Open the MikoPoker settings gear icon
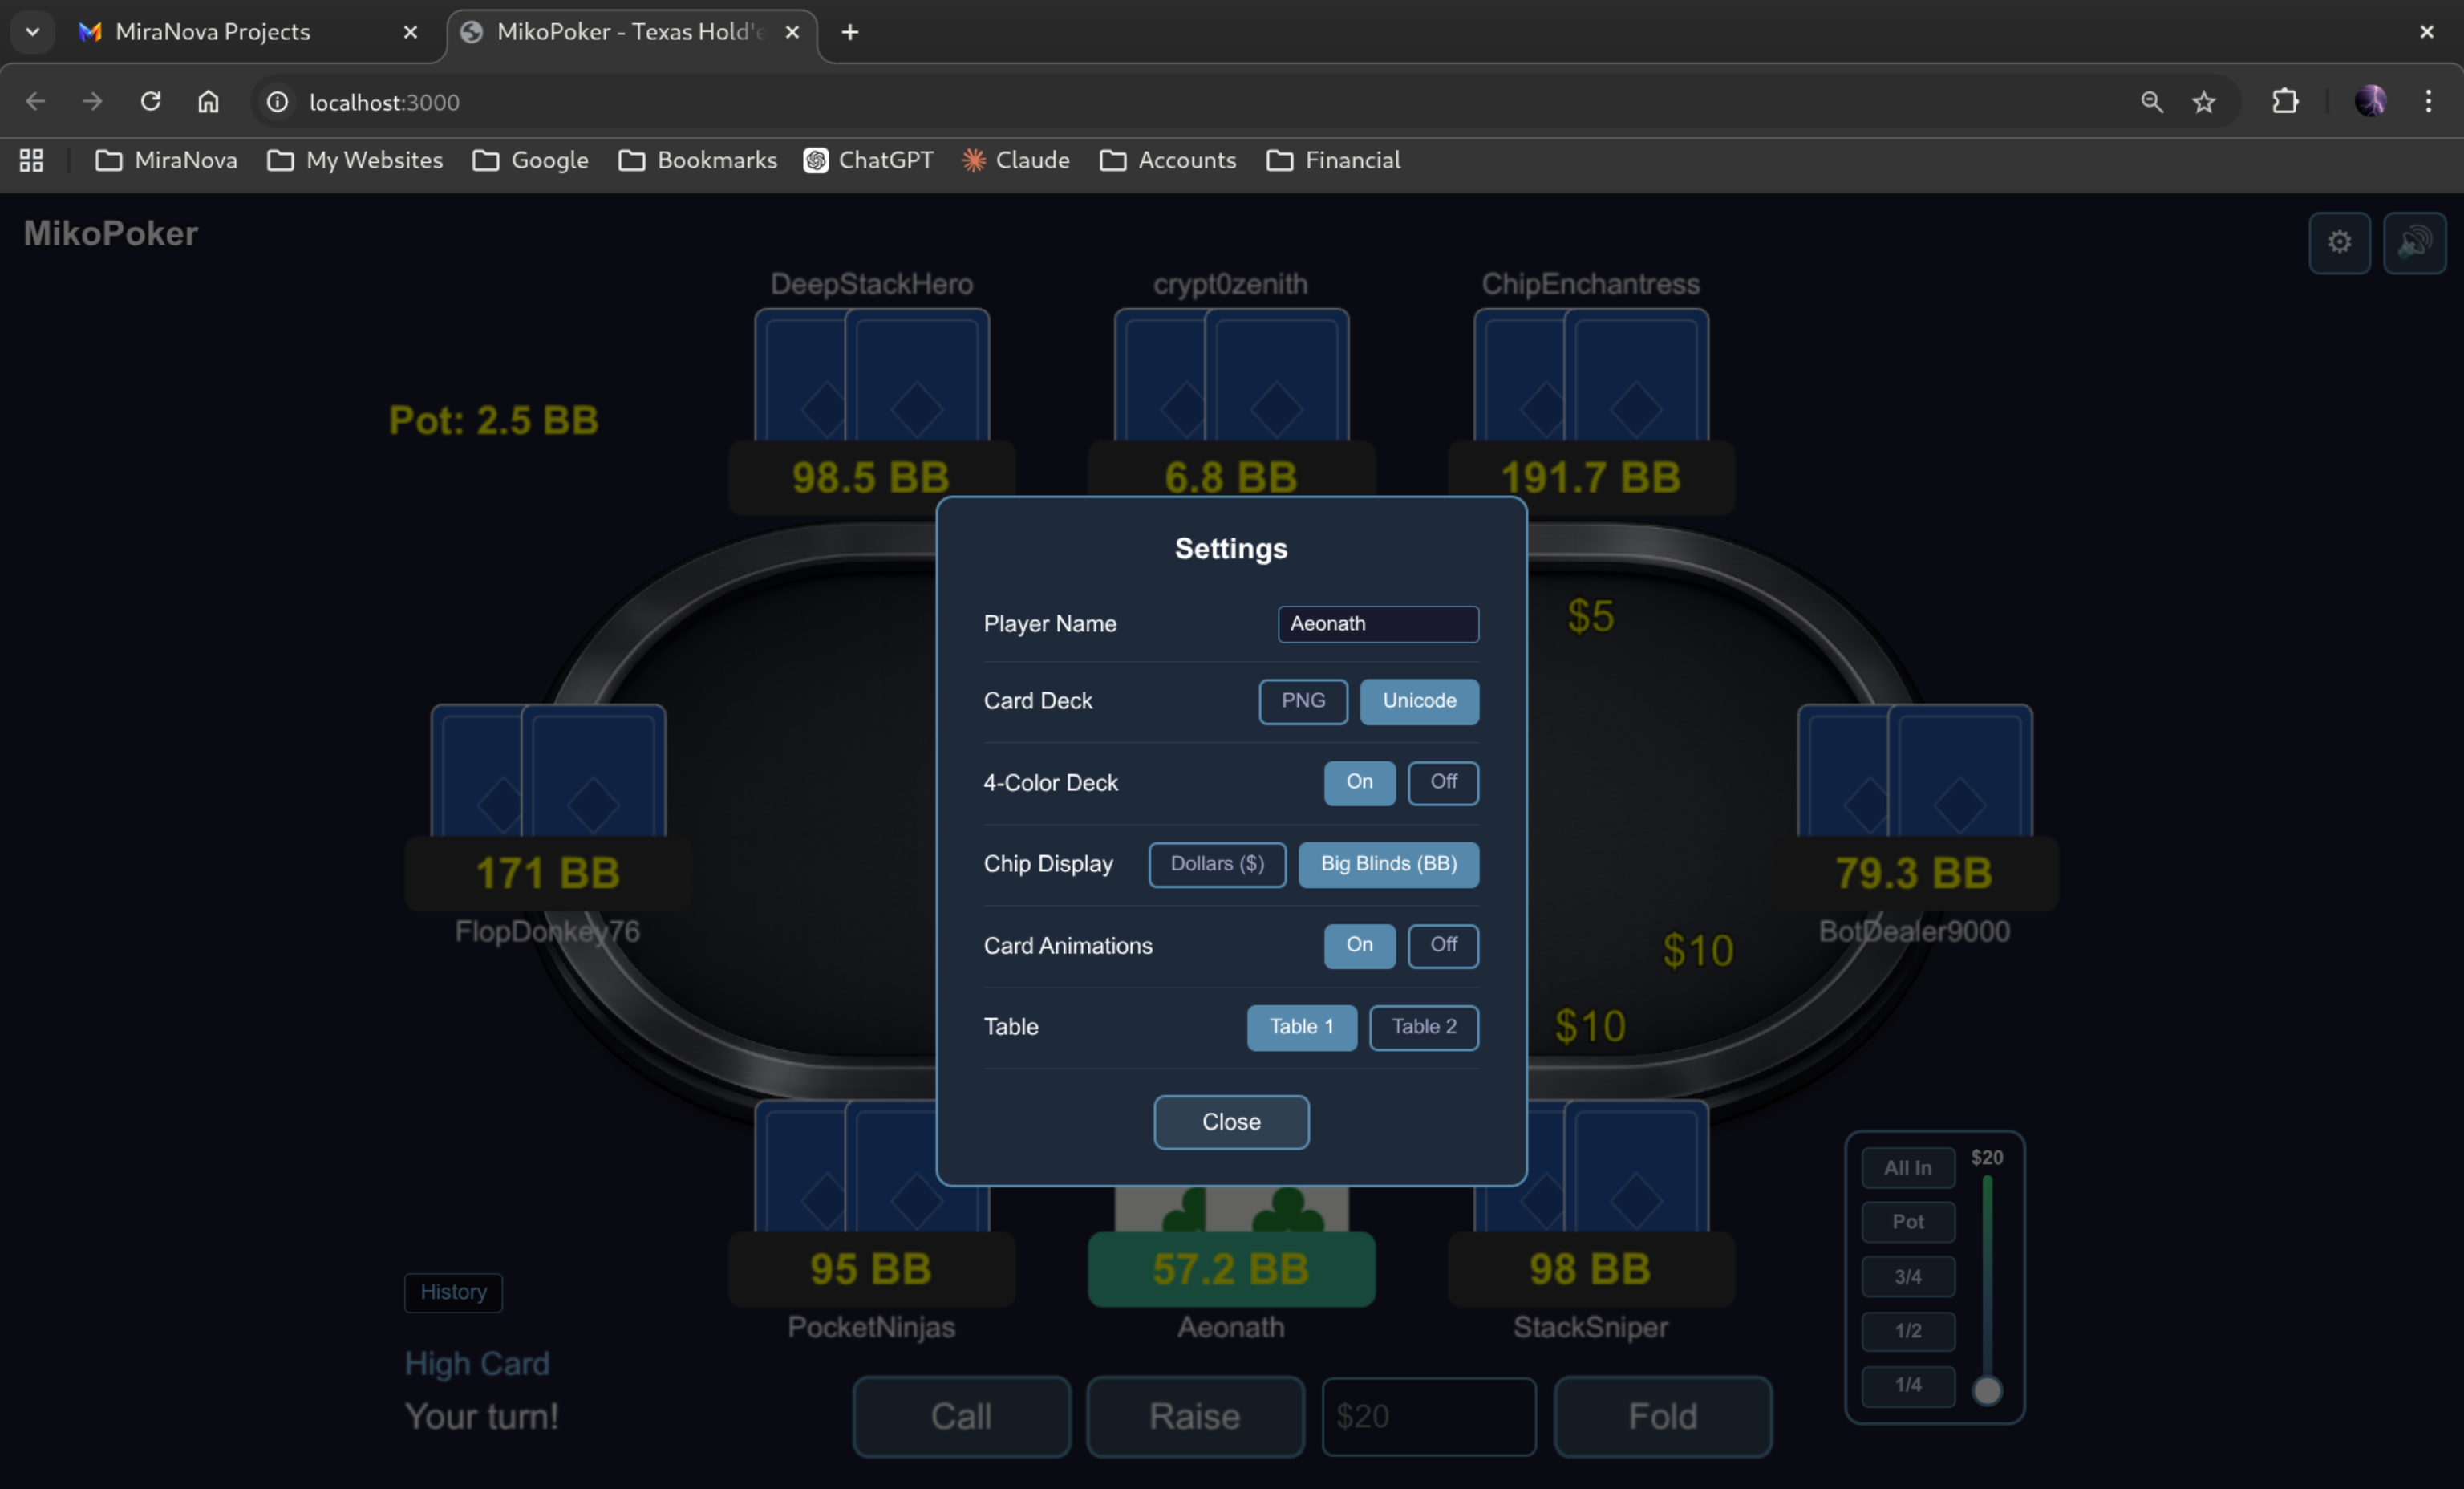Viewport: 2464px width, 1489px height. click(2339, 243)
